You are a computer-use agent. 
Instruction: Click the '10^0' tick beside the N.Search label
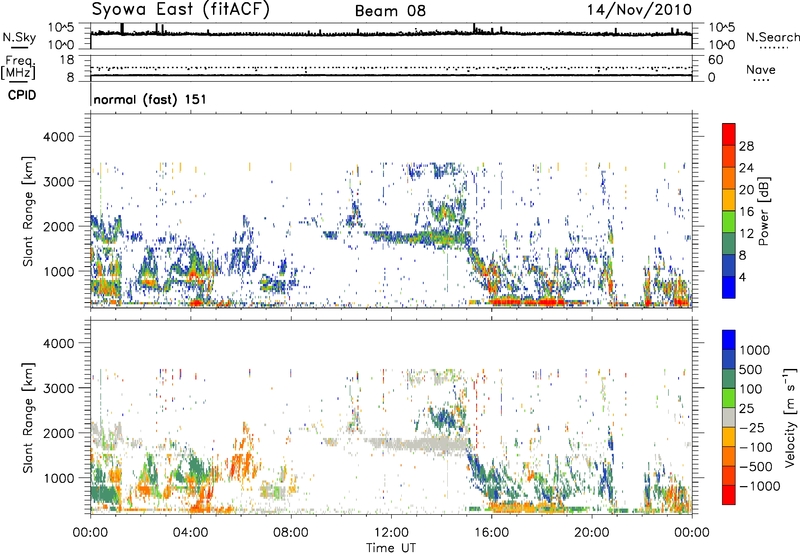coord(722,45)
